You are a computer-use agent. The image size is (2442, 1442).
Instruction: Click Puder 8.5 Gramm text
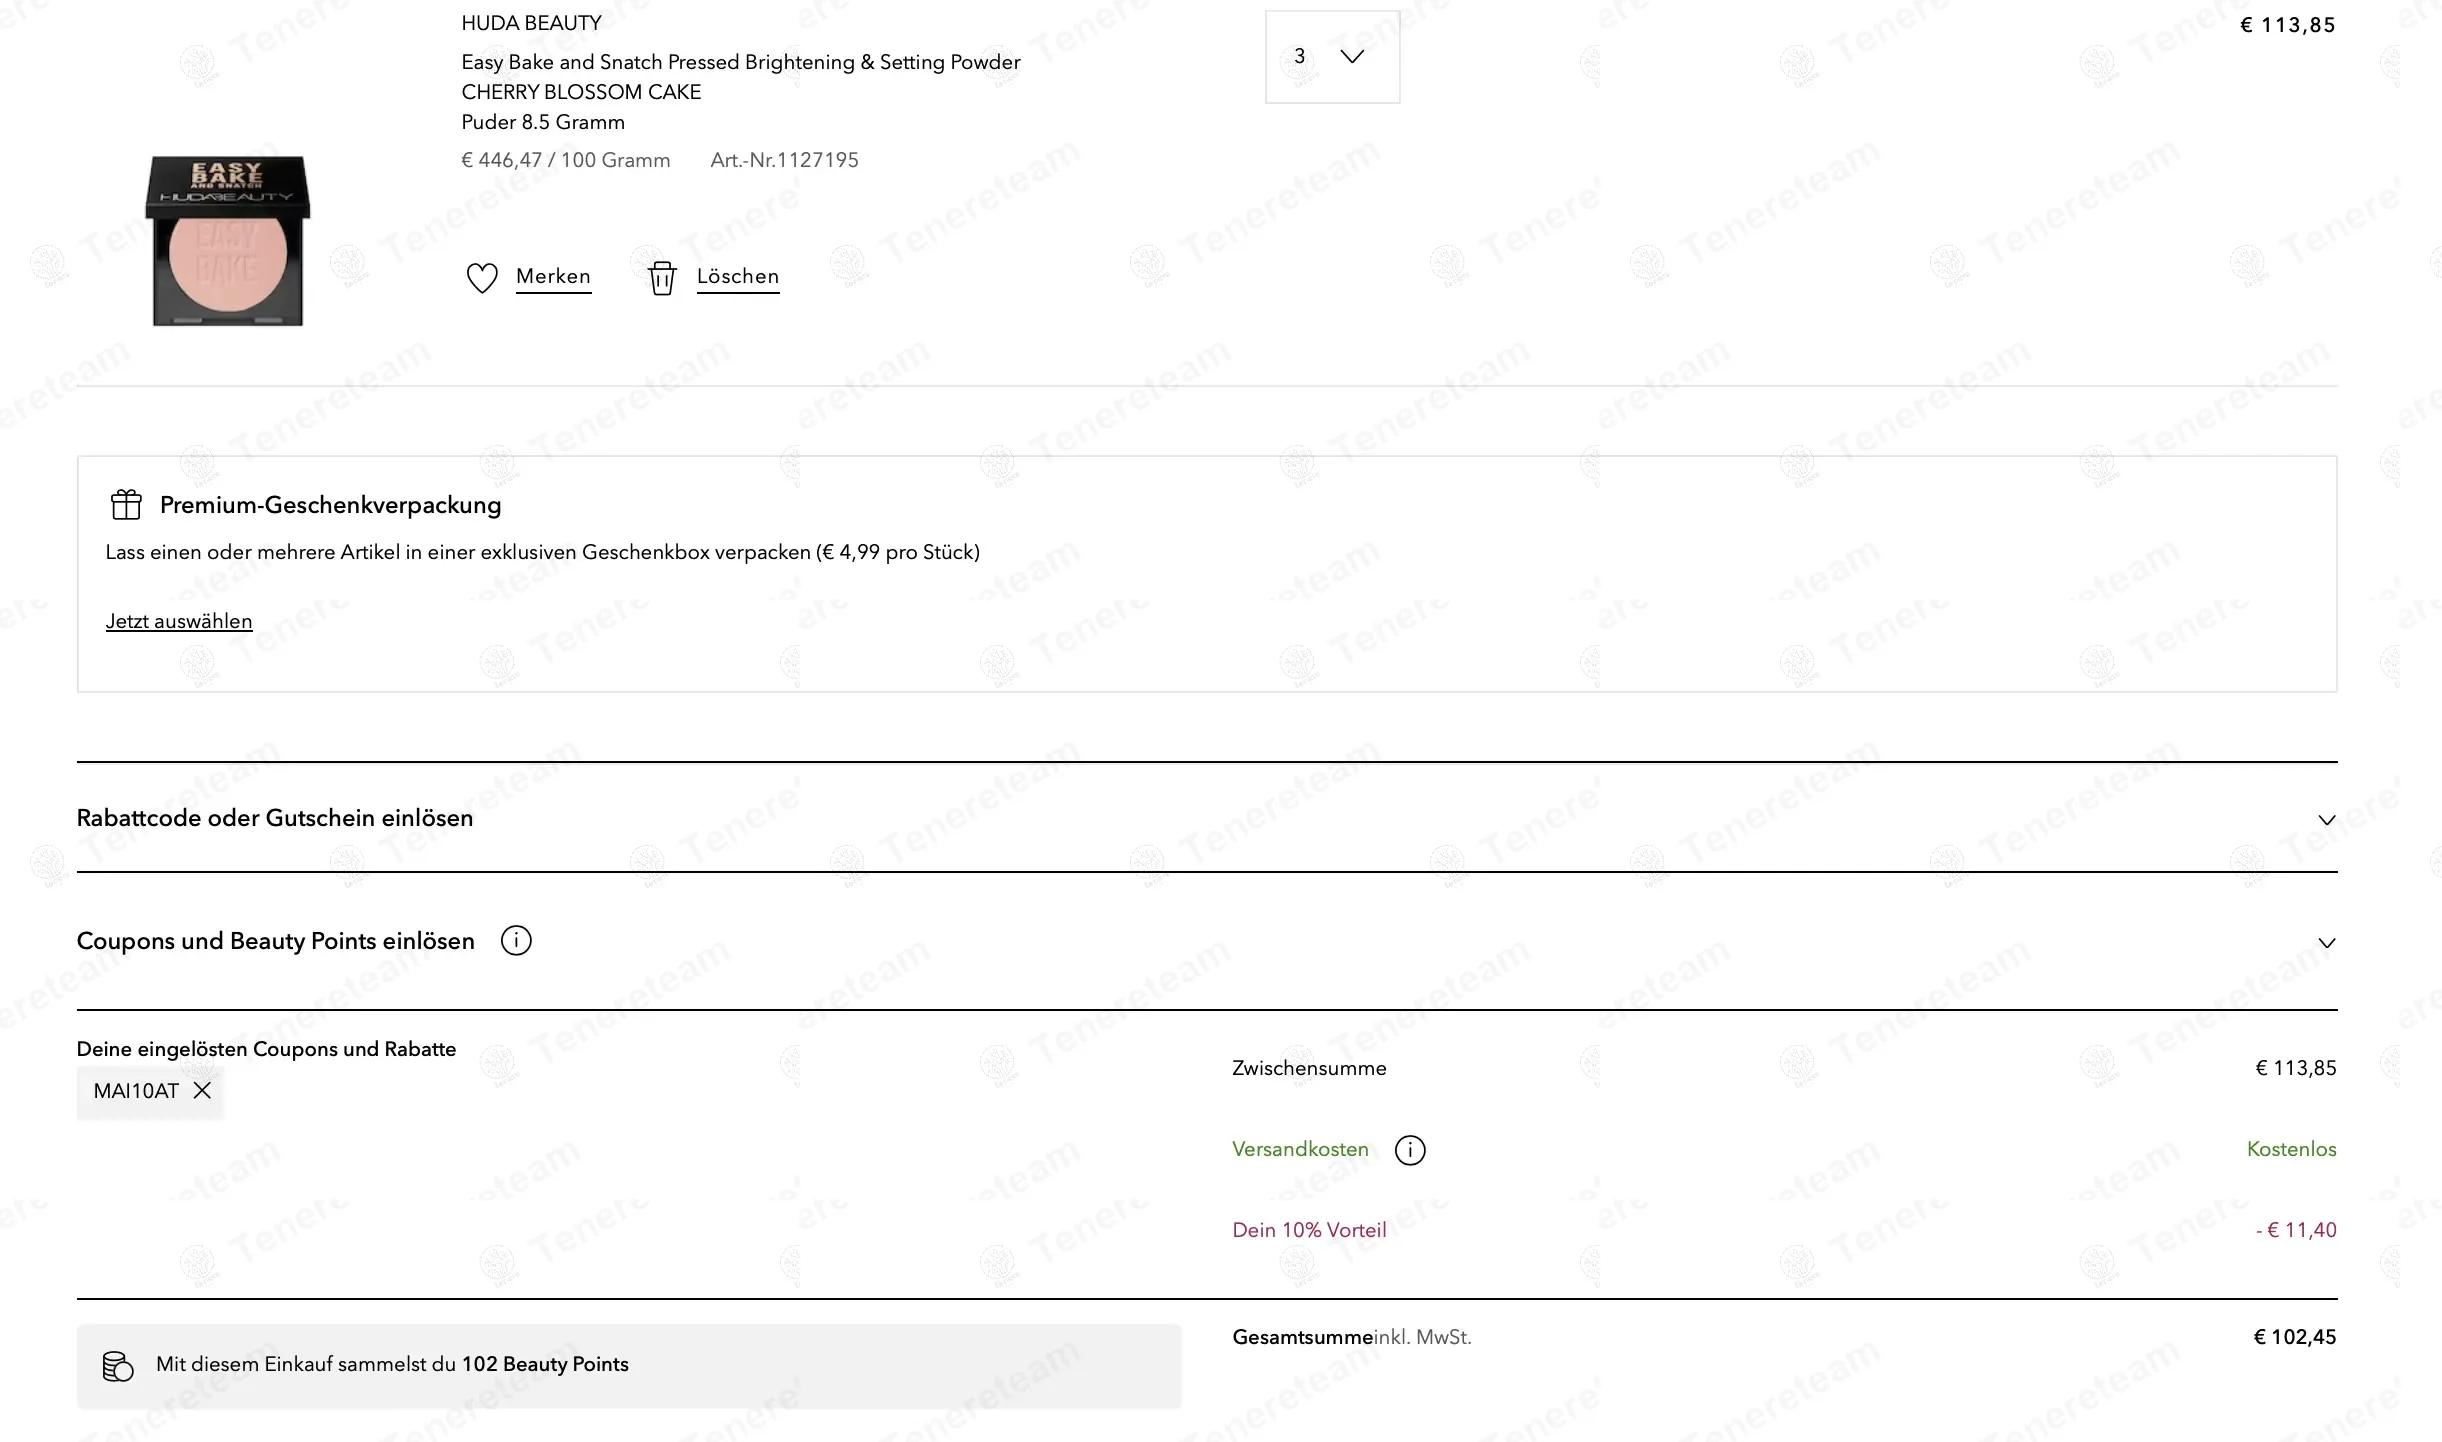click(x=543, y=122)
